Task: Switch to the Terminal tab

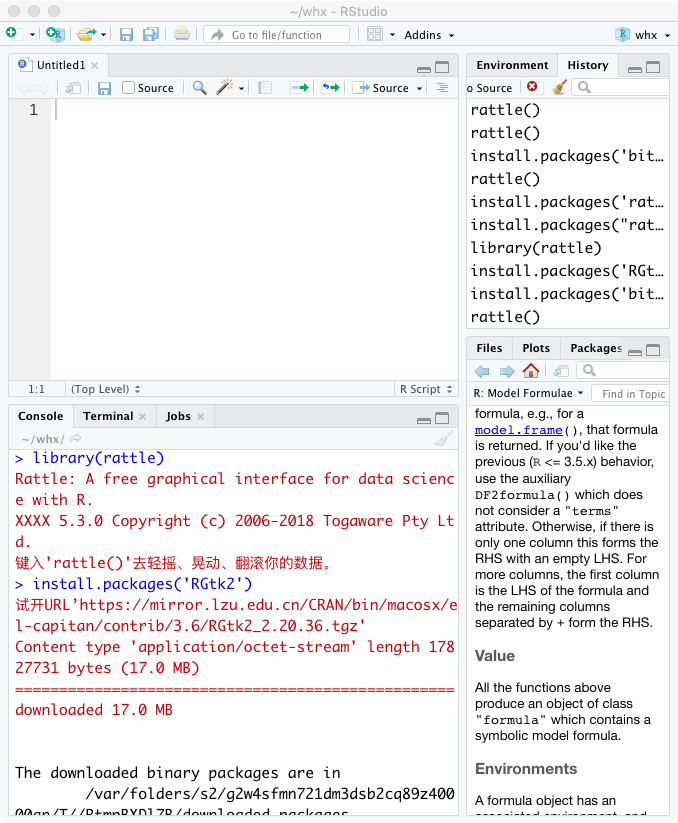Action: [x=108, y=416]
